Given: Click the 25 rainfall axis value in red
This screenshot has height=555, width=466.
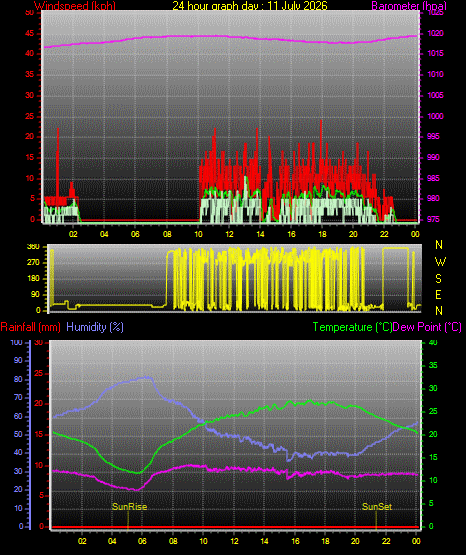Looking at the screenshot, I should click(x=39, y=373).
